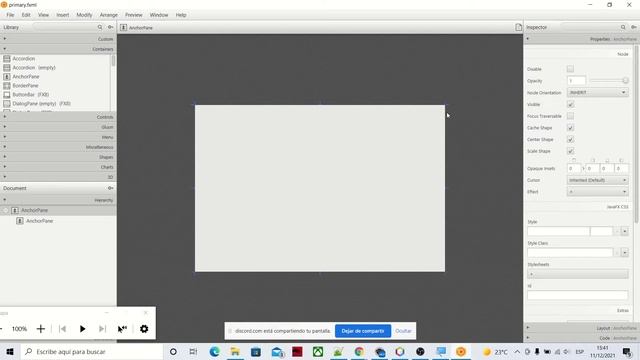Select the AnchorPane container library icon
The image size is (640, 360).
tap(7, 76)
